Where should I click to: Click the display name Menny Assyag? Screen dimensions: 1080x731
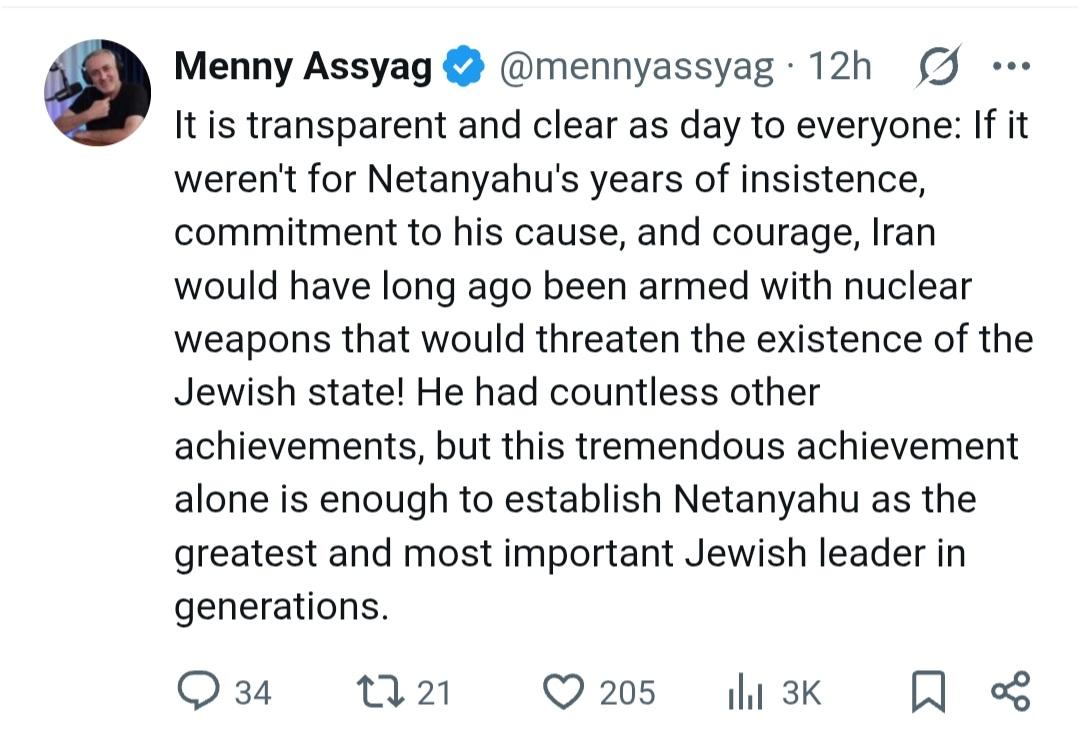click(302, 68)
